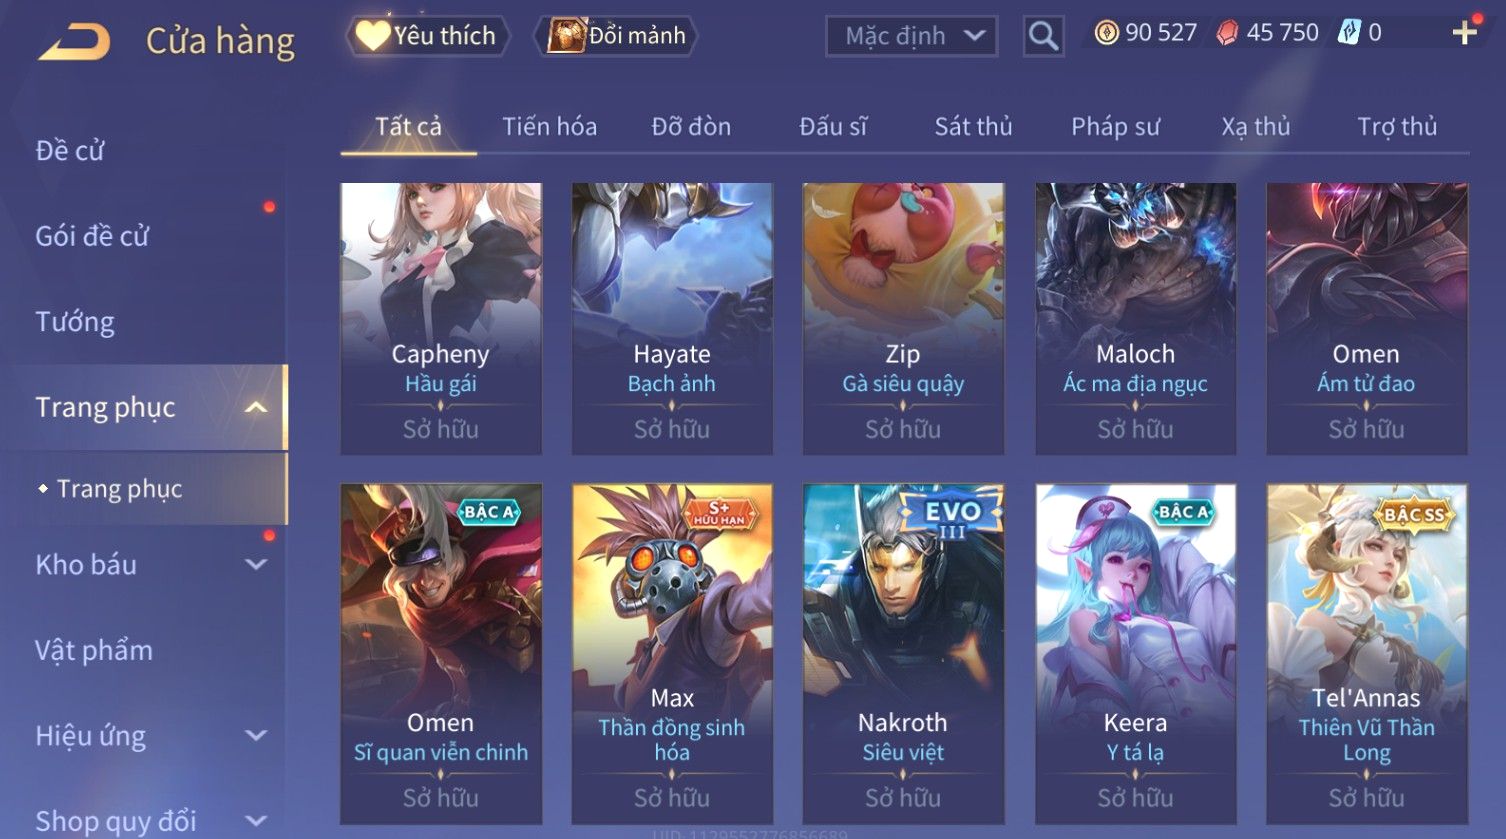
Task: Switch to the Sát thủ tab
Action: (x=973, y=127)
